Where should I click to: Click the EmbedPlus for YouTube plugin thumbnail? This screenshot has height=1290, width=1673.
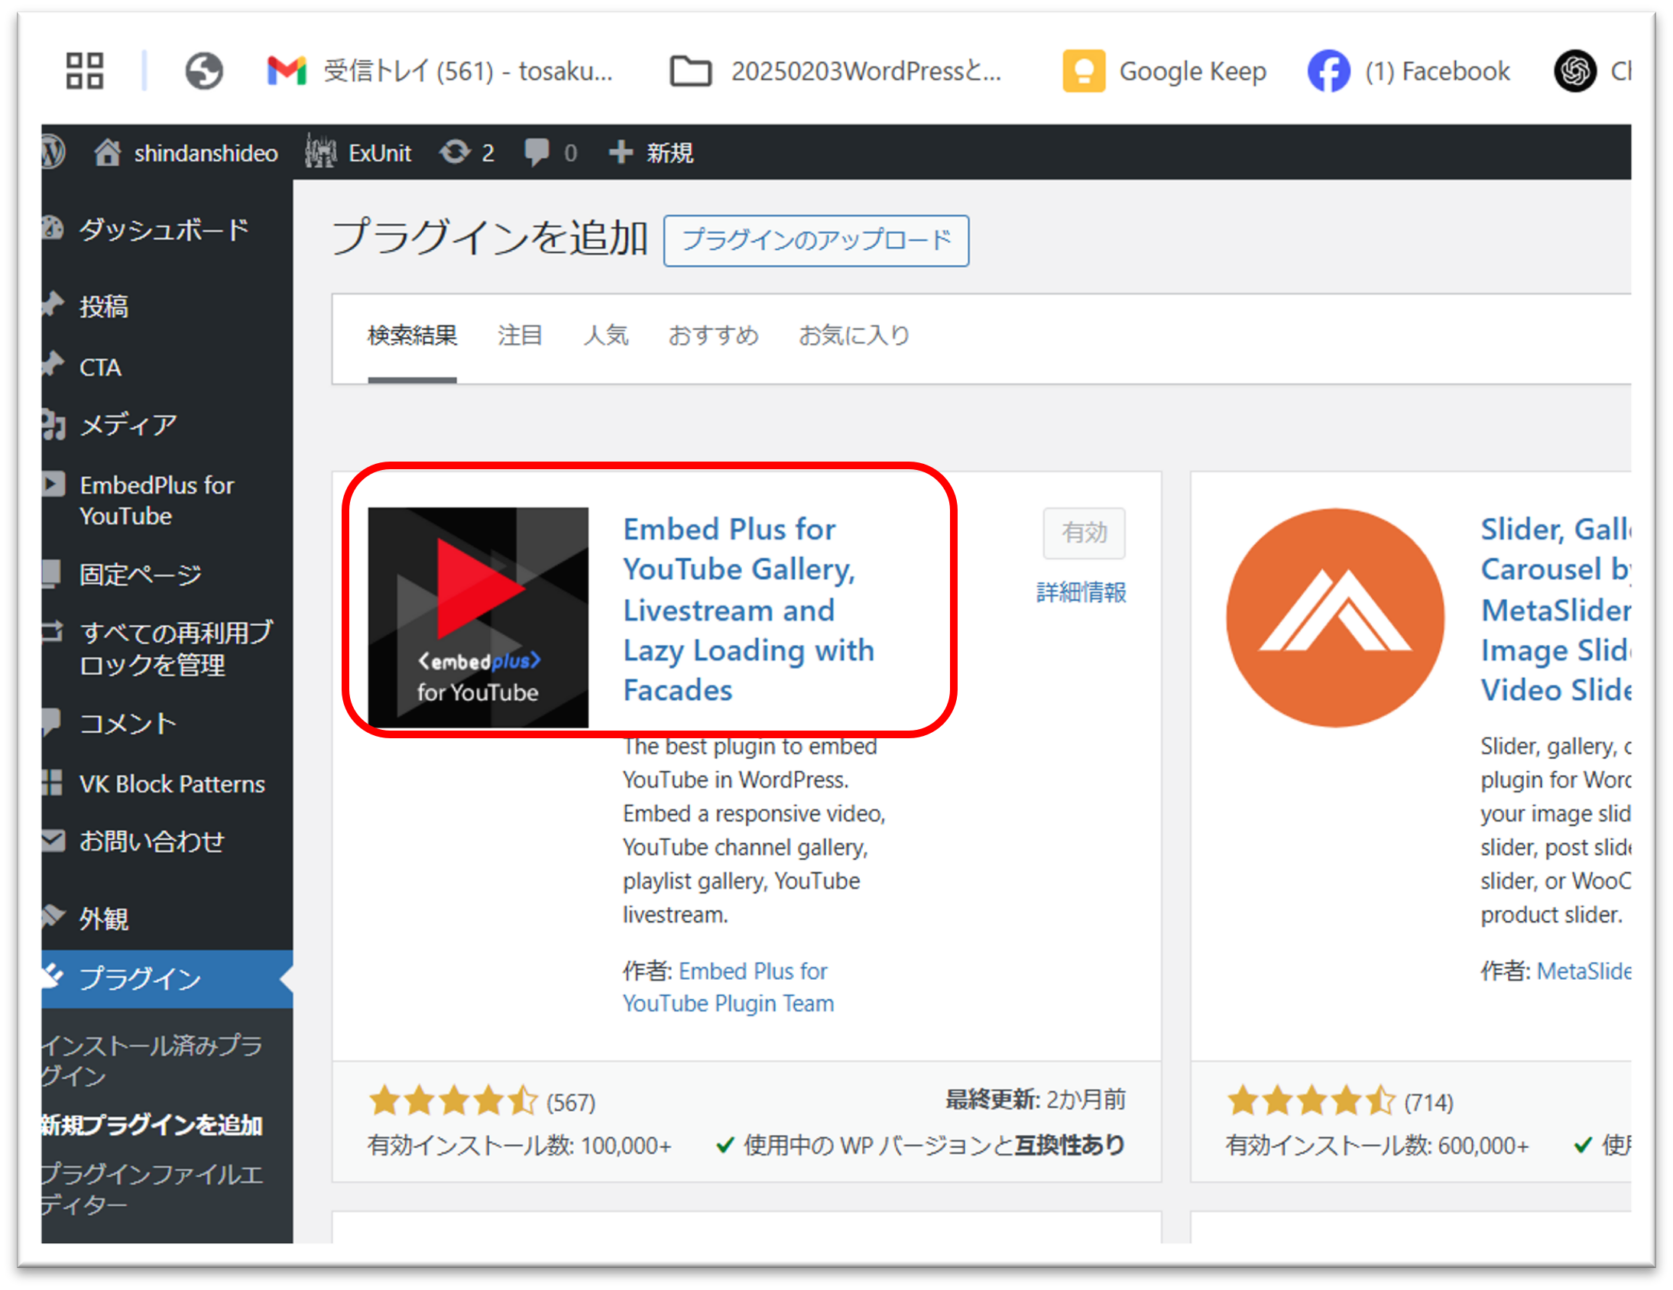[478, 617]
